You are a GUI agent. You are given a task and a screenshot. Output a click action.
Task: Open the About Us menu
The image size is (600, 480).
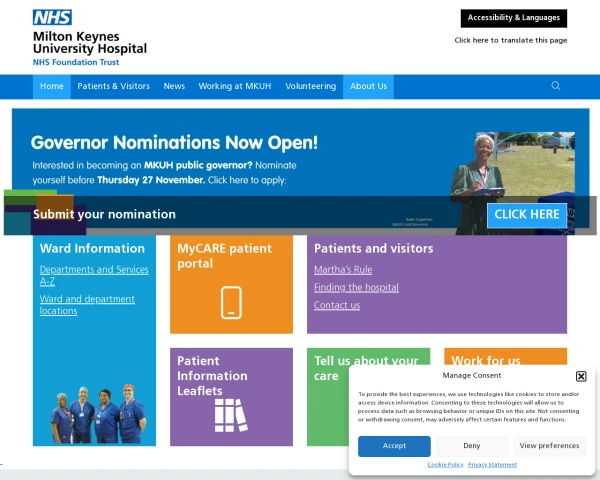(368, 86)
